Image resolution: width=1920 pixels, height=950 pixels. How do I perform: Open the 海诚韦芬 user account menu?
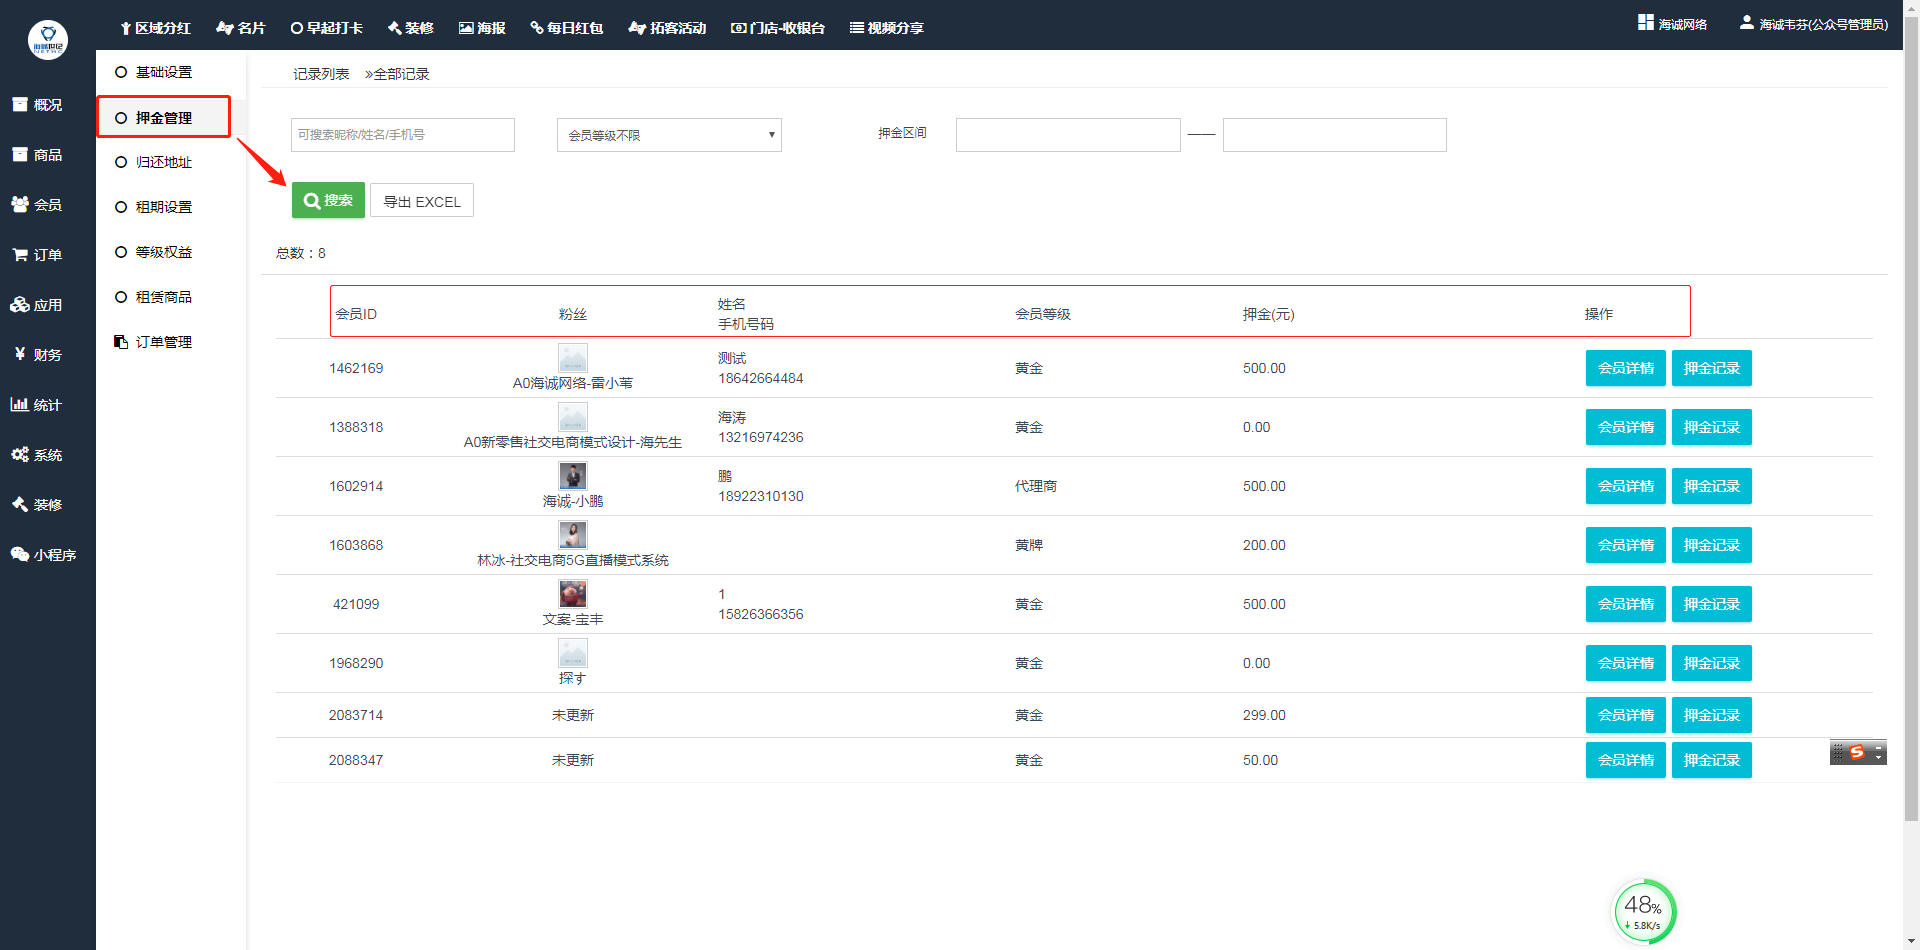pyautogui.click(x=1814, y=24)
